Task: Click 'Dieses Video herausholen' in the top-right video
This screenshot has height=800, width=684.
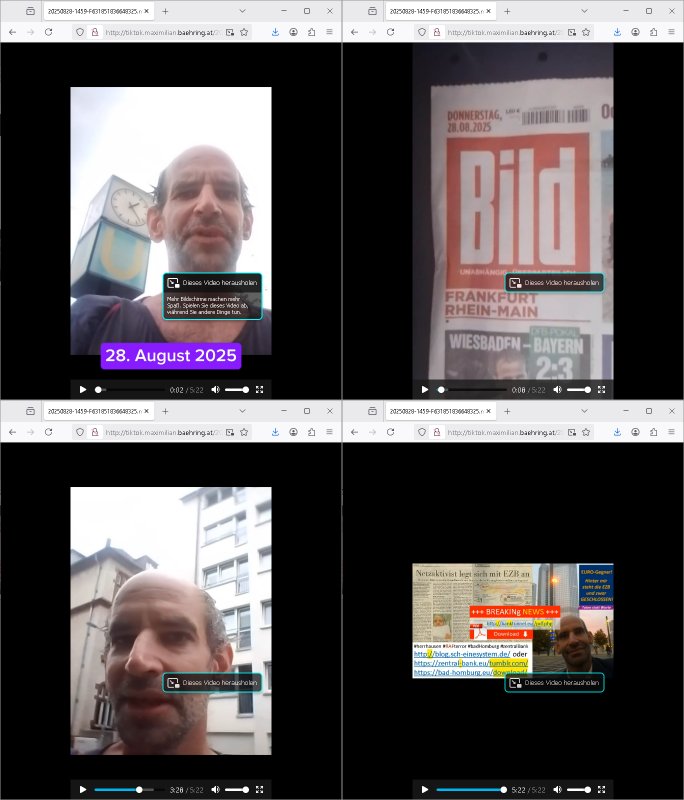Action: [x=553, y=283]
